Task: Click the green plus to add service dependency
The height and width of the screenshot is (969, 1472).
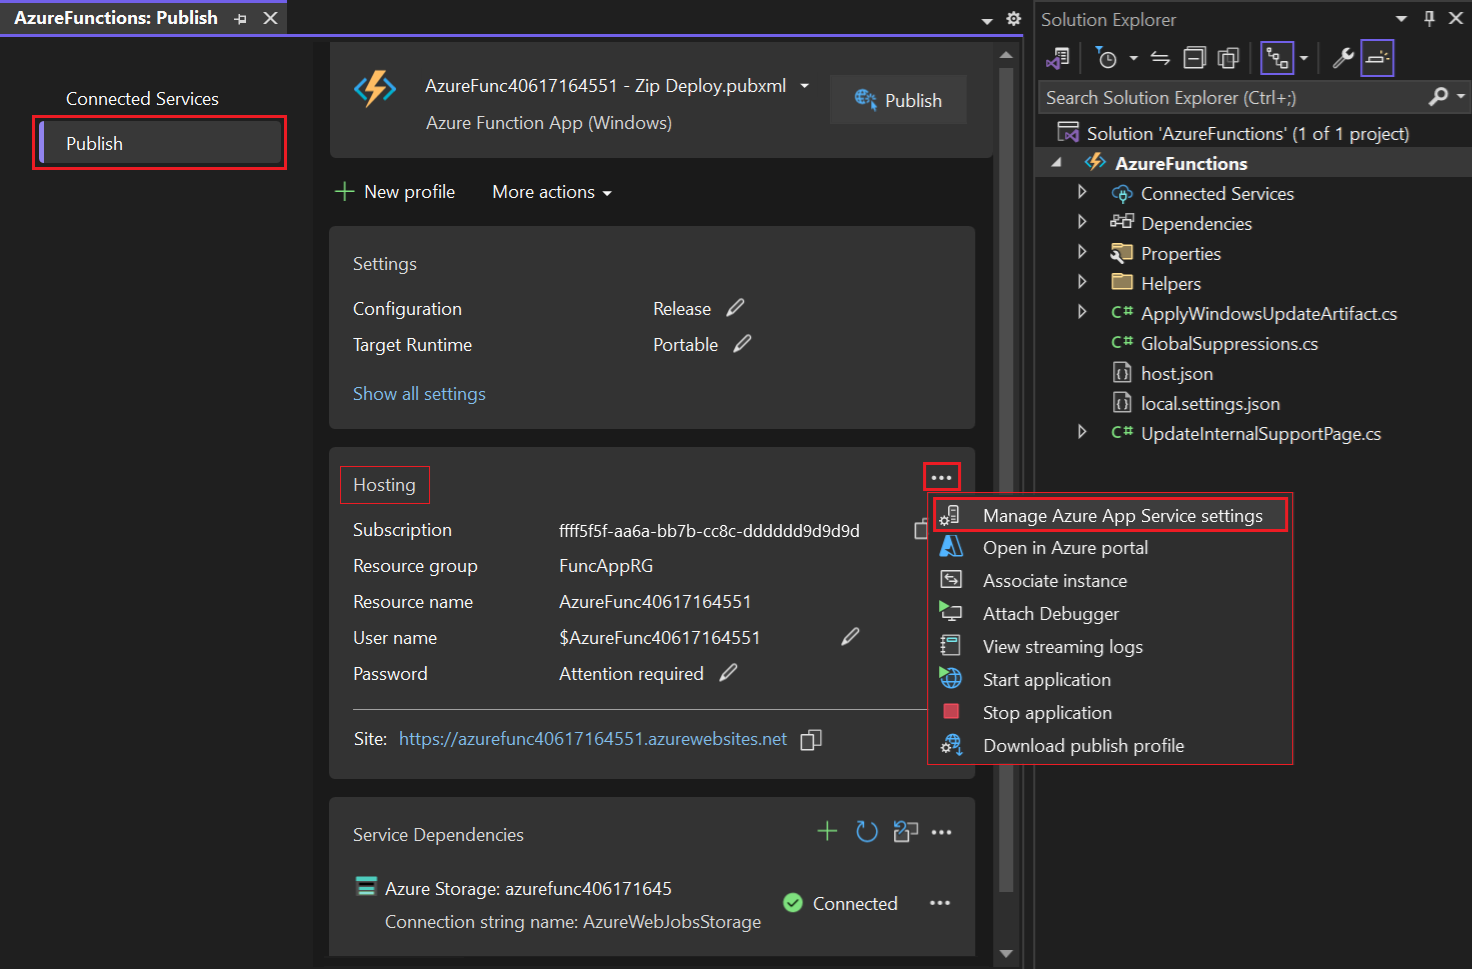Action: (827, 831)
